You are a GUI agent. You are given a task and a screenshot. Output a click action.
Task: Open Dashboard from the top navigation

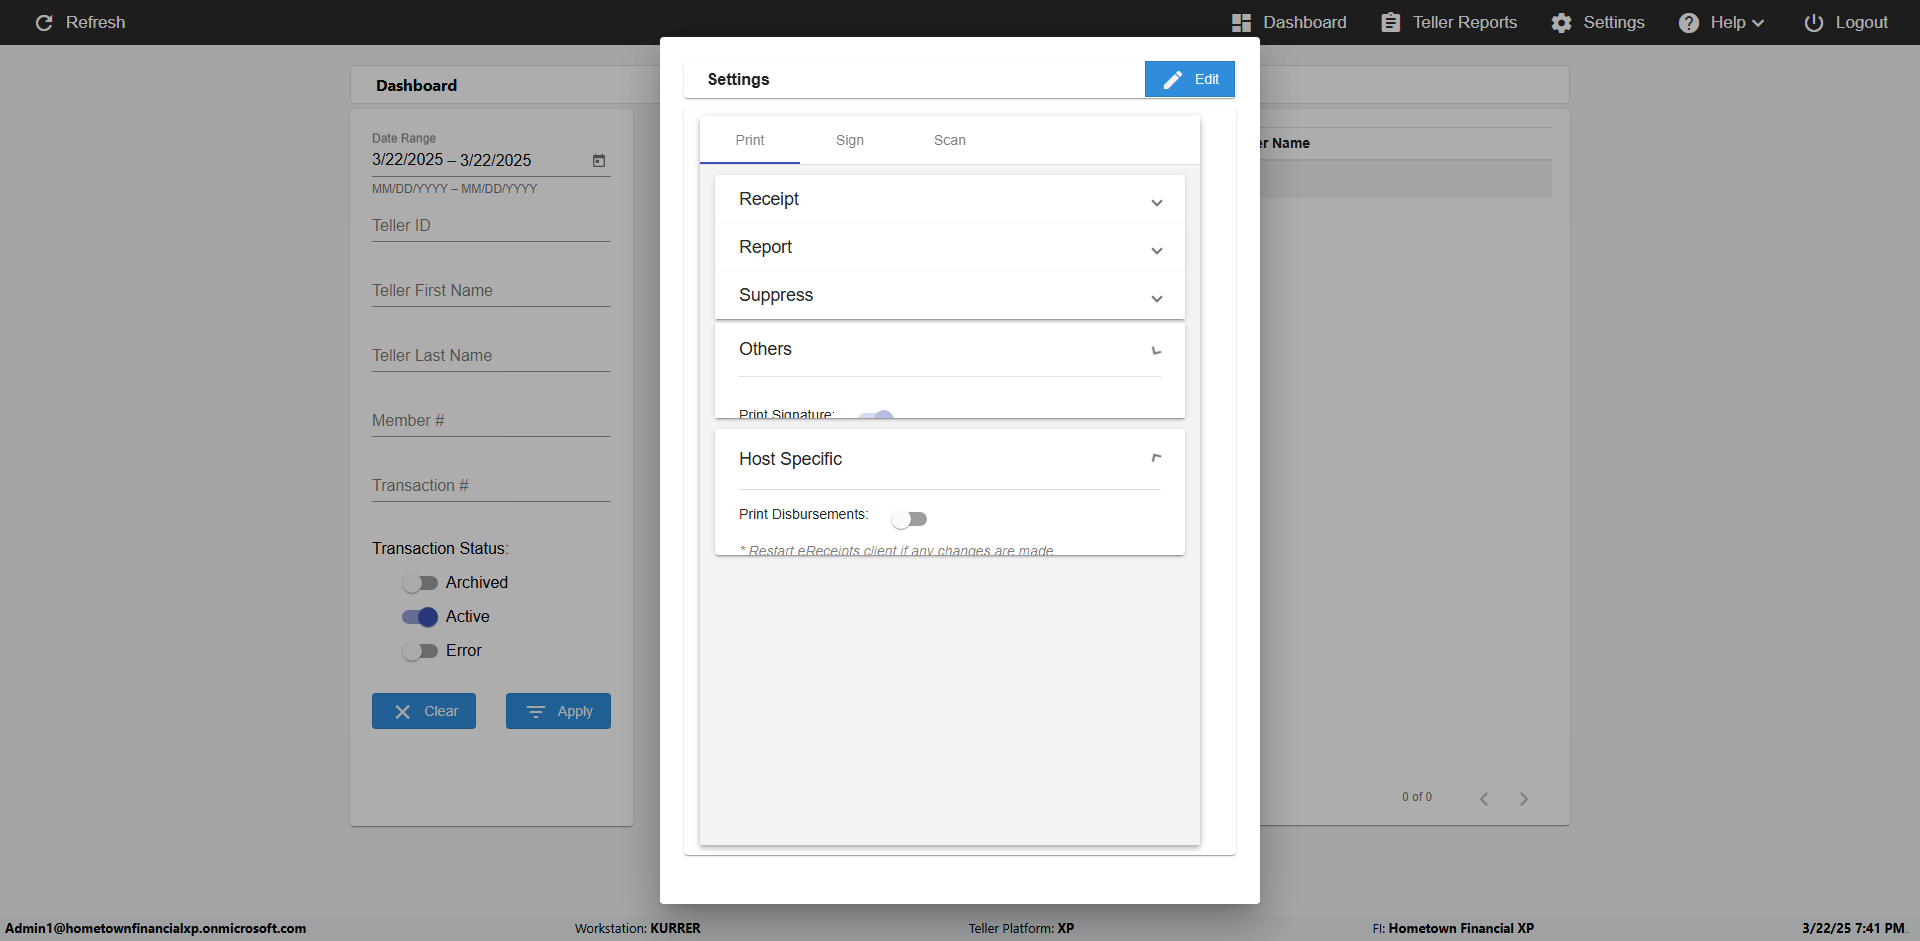coord(1289,22)
